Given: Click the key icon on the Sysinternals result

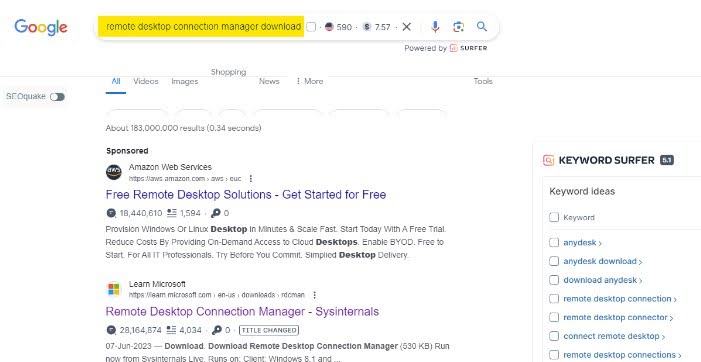Looking at the screenshot, I should tap(217, 330).
